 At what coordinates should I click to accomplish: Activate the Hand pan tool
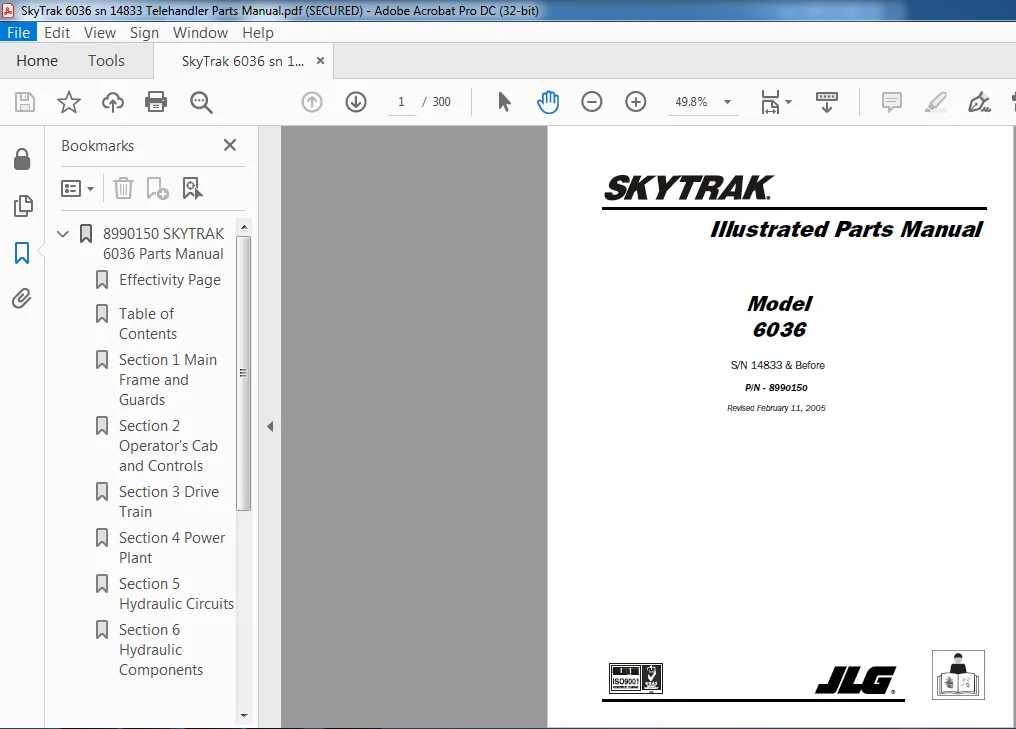[548, 102]
